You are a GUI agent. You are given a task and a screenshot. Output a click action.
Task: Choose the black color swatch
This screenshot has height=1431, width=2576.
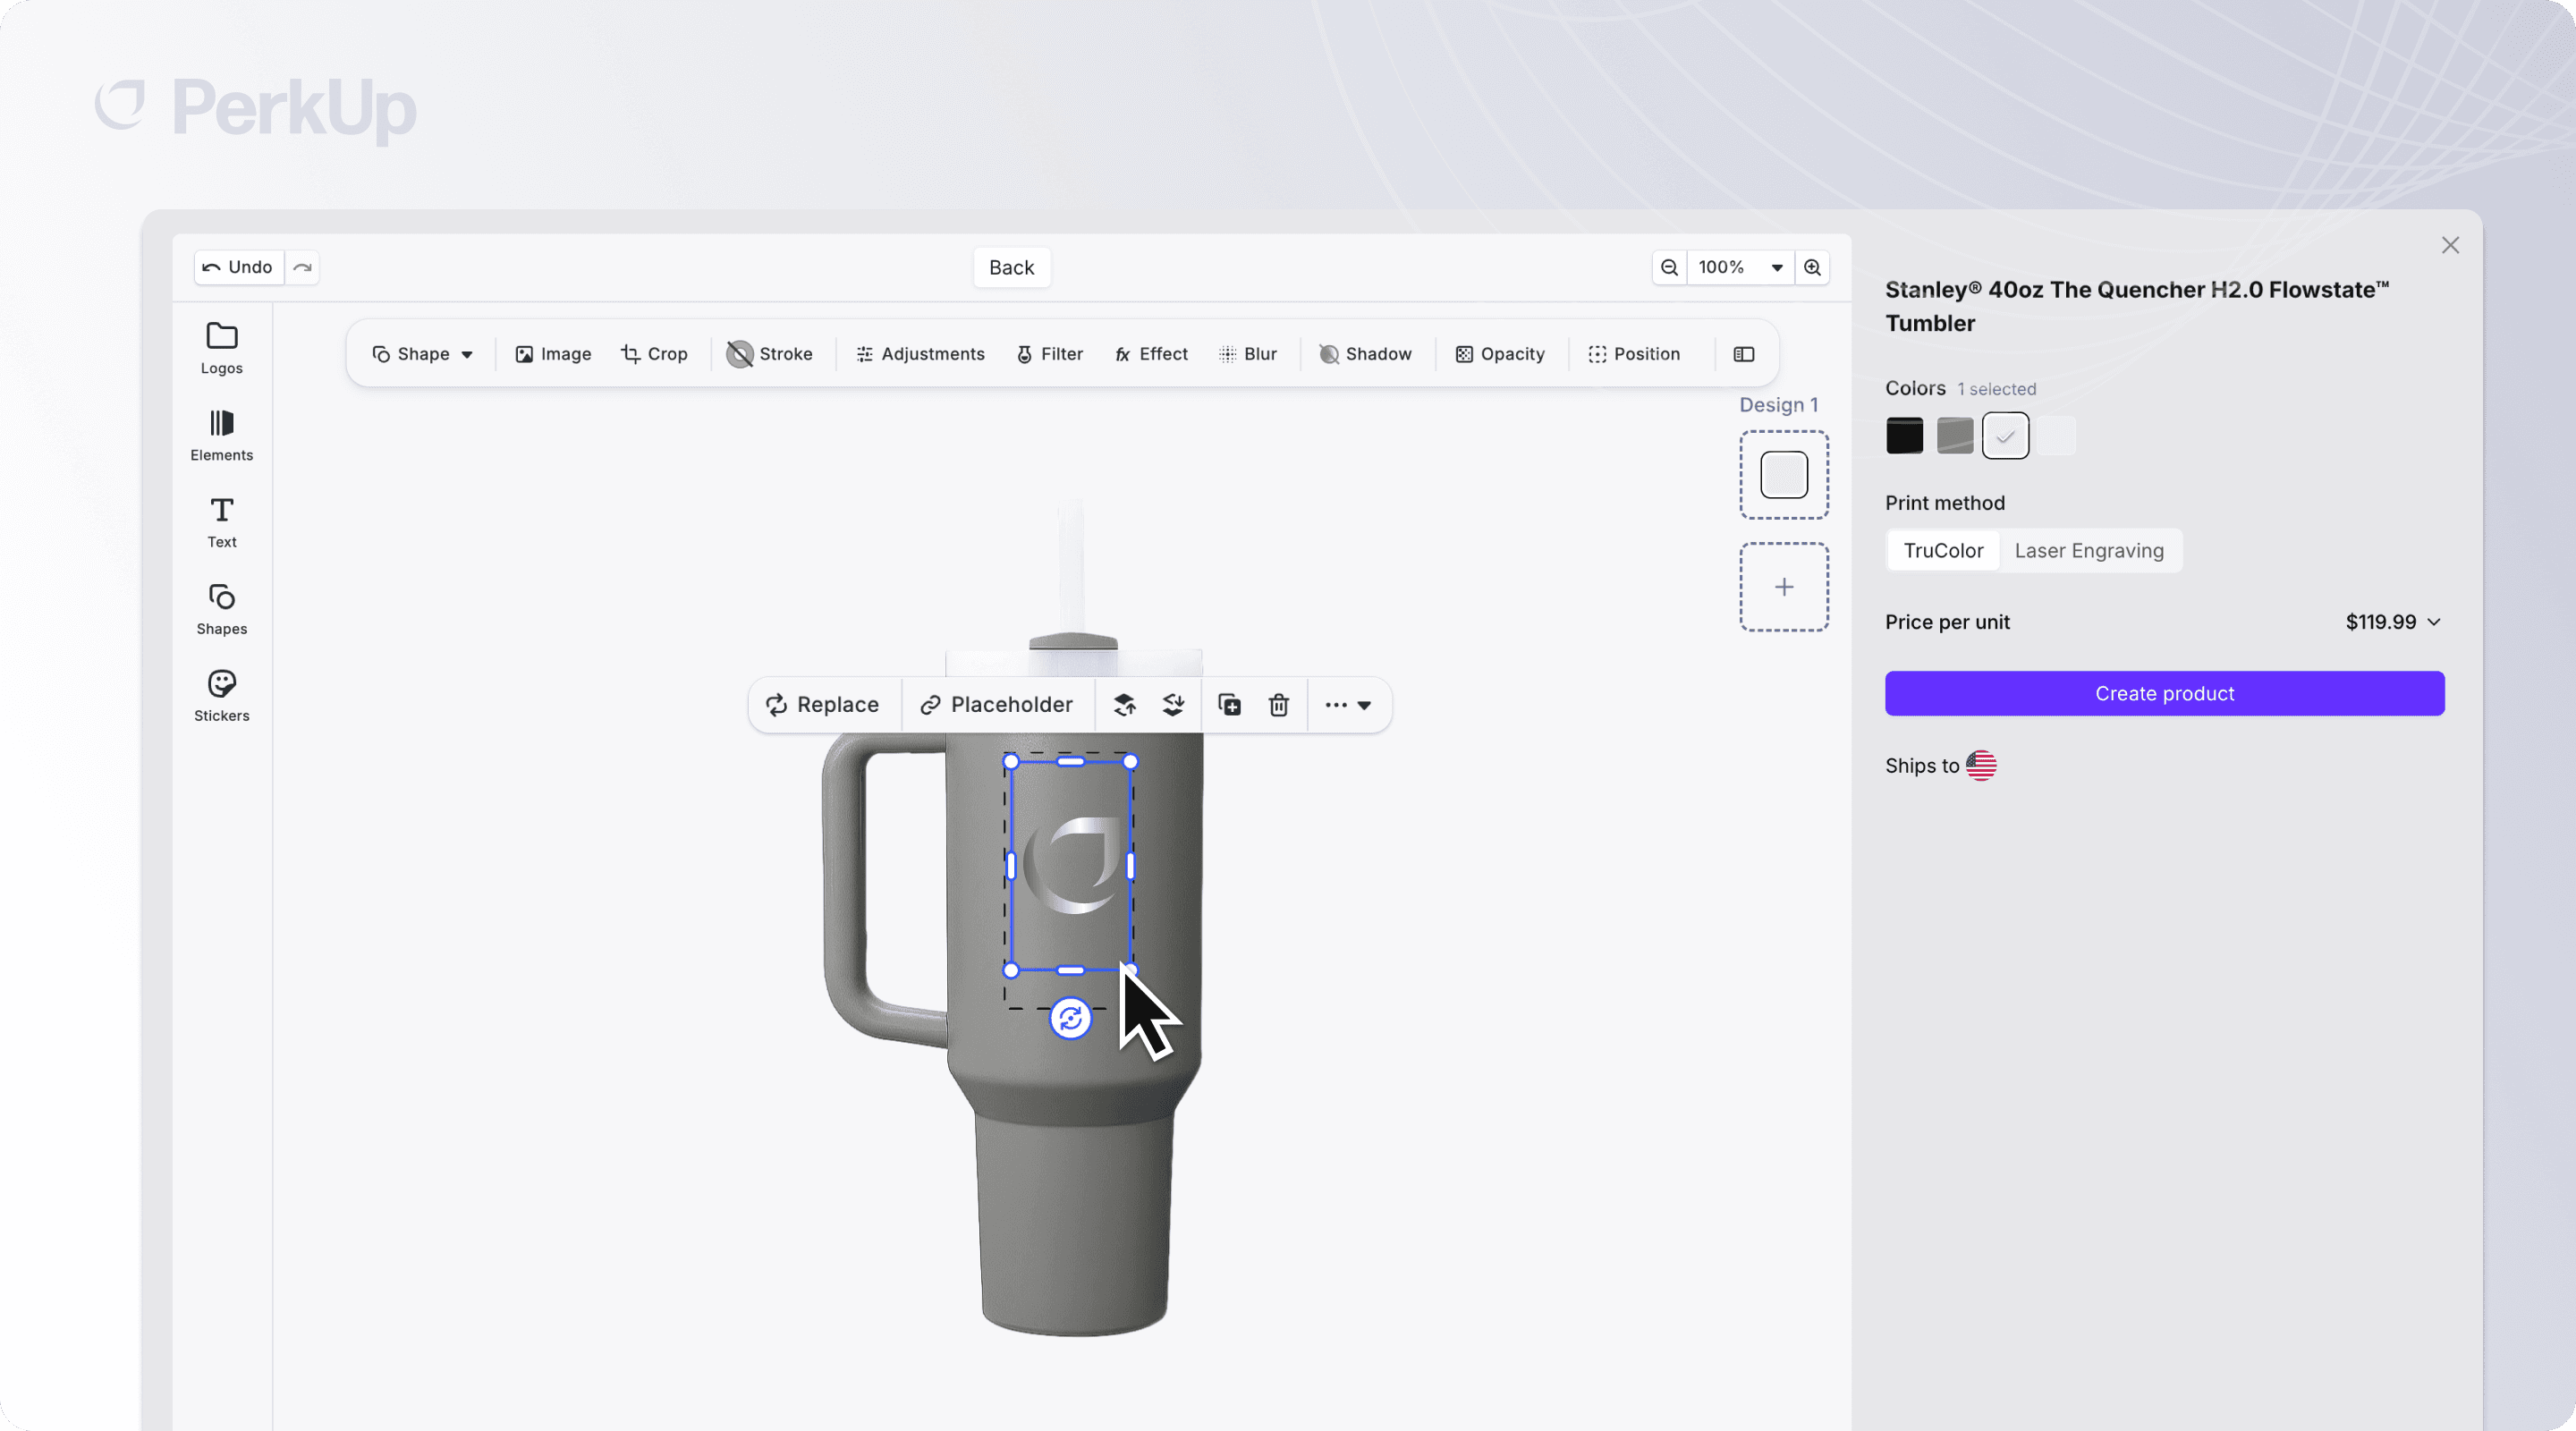tap(1904, 435)
